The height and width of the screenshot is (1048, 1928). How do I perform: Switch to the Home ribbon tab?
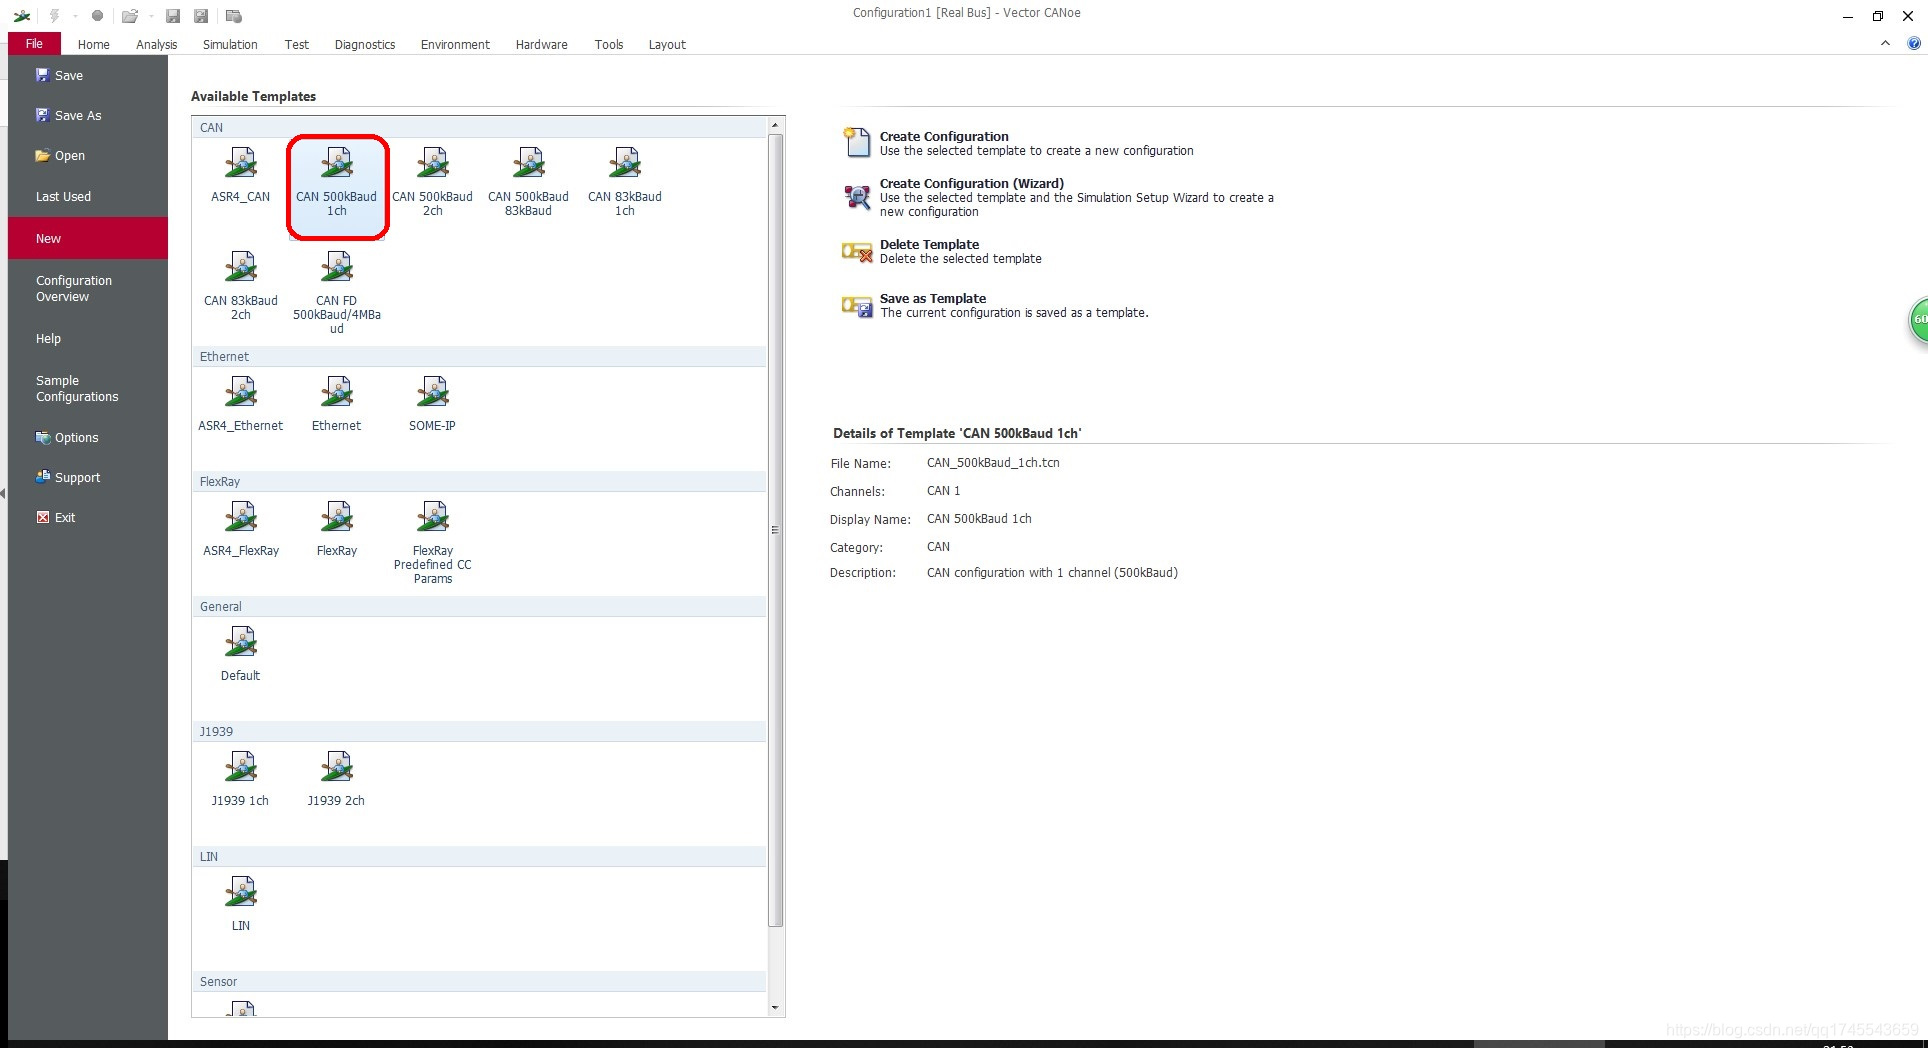click(x=94, y=45)
